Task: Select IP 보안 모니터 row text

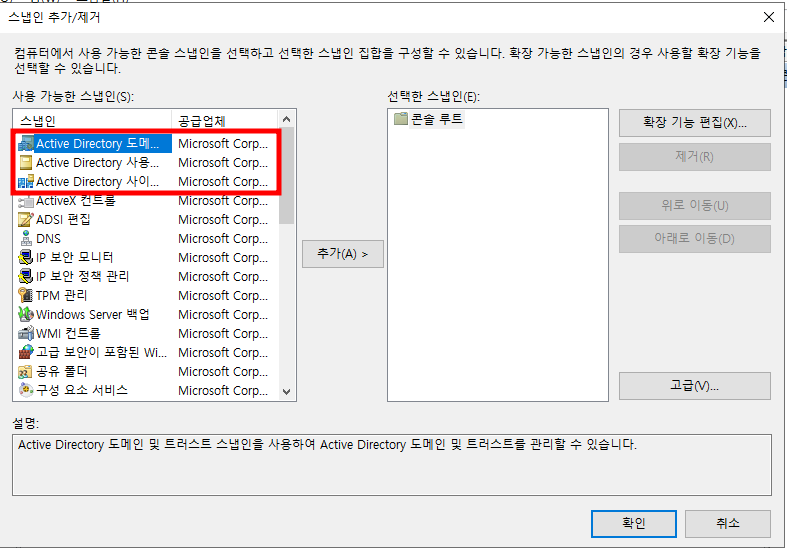Action: click(75, 257)
